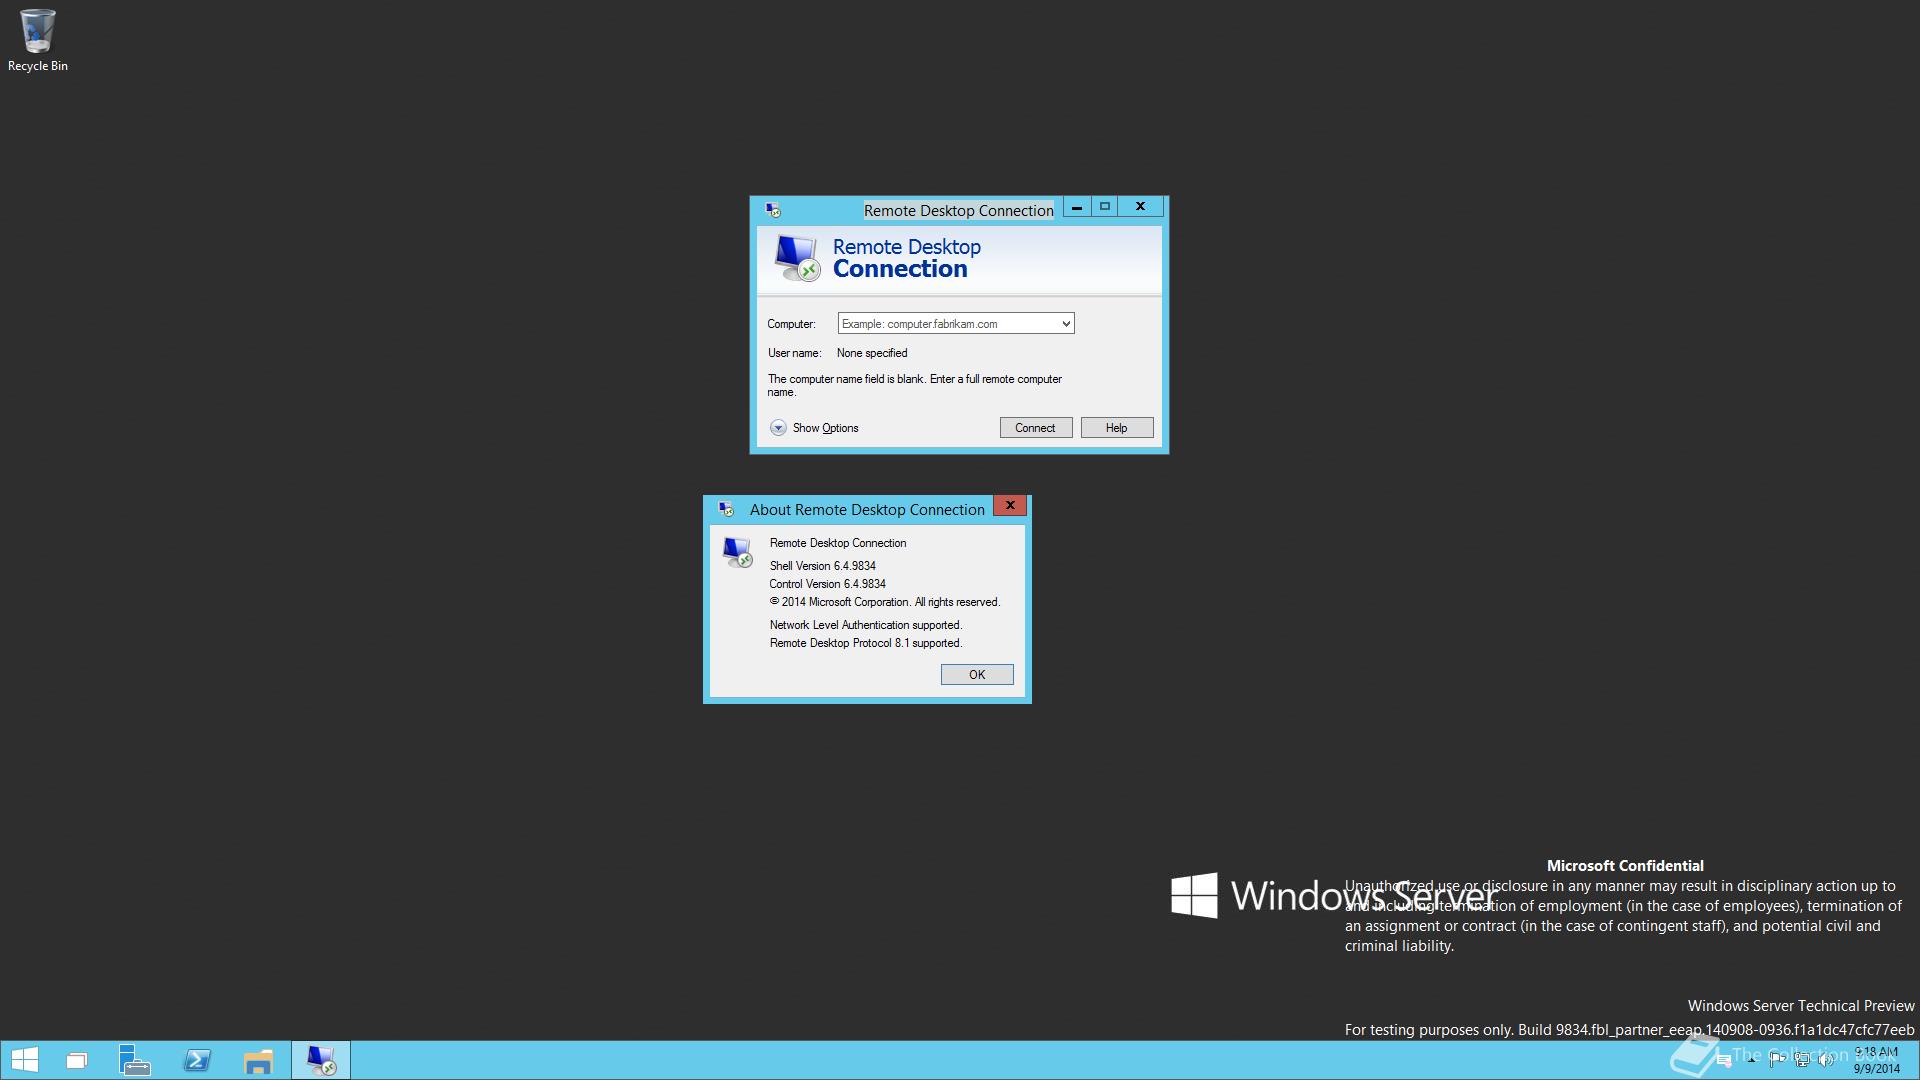Open File Explorer from the taskbar
This screenshot has width=1920, height=1080.
258,1060
